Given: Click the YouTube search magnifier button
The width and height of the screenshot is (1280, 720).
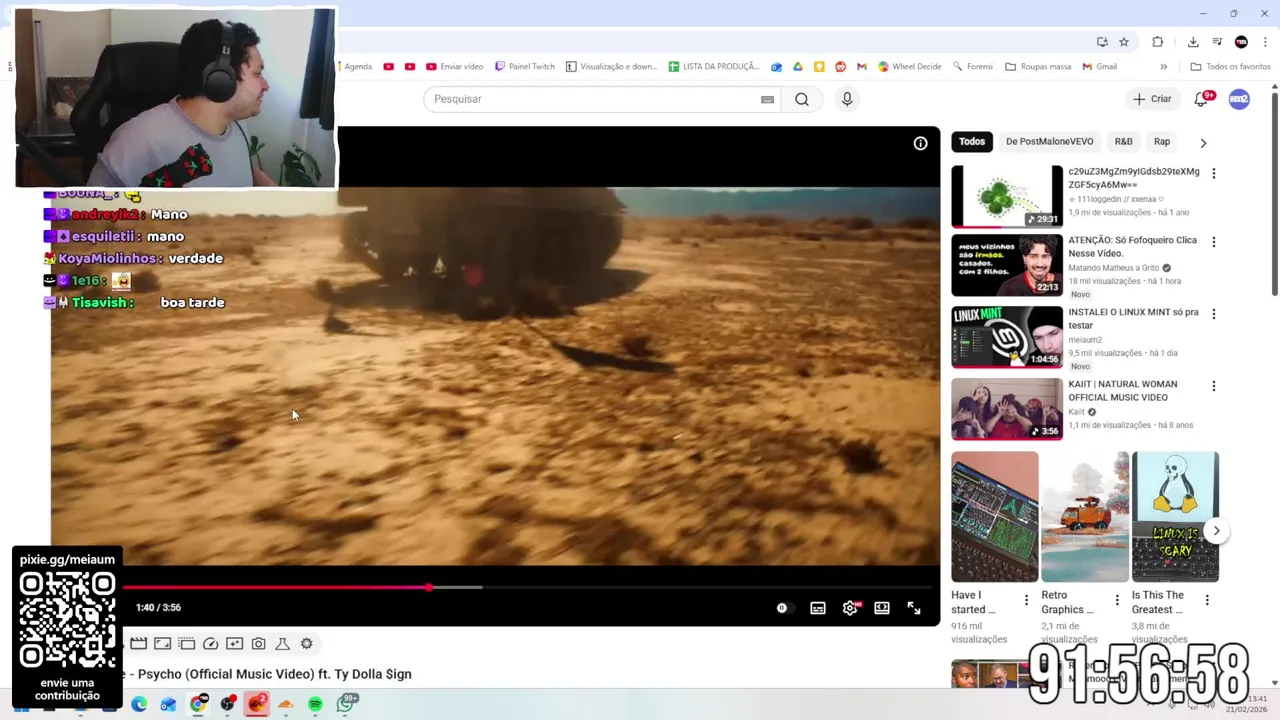Looking at the screenshot, I should pyautogui.click(x=802, y=99).
